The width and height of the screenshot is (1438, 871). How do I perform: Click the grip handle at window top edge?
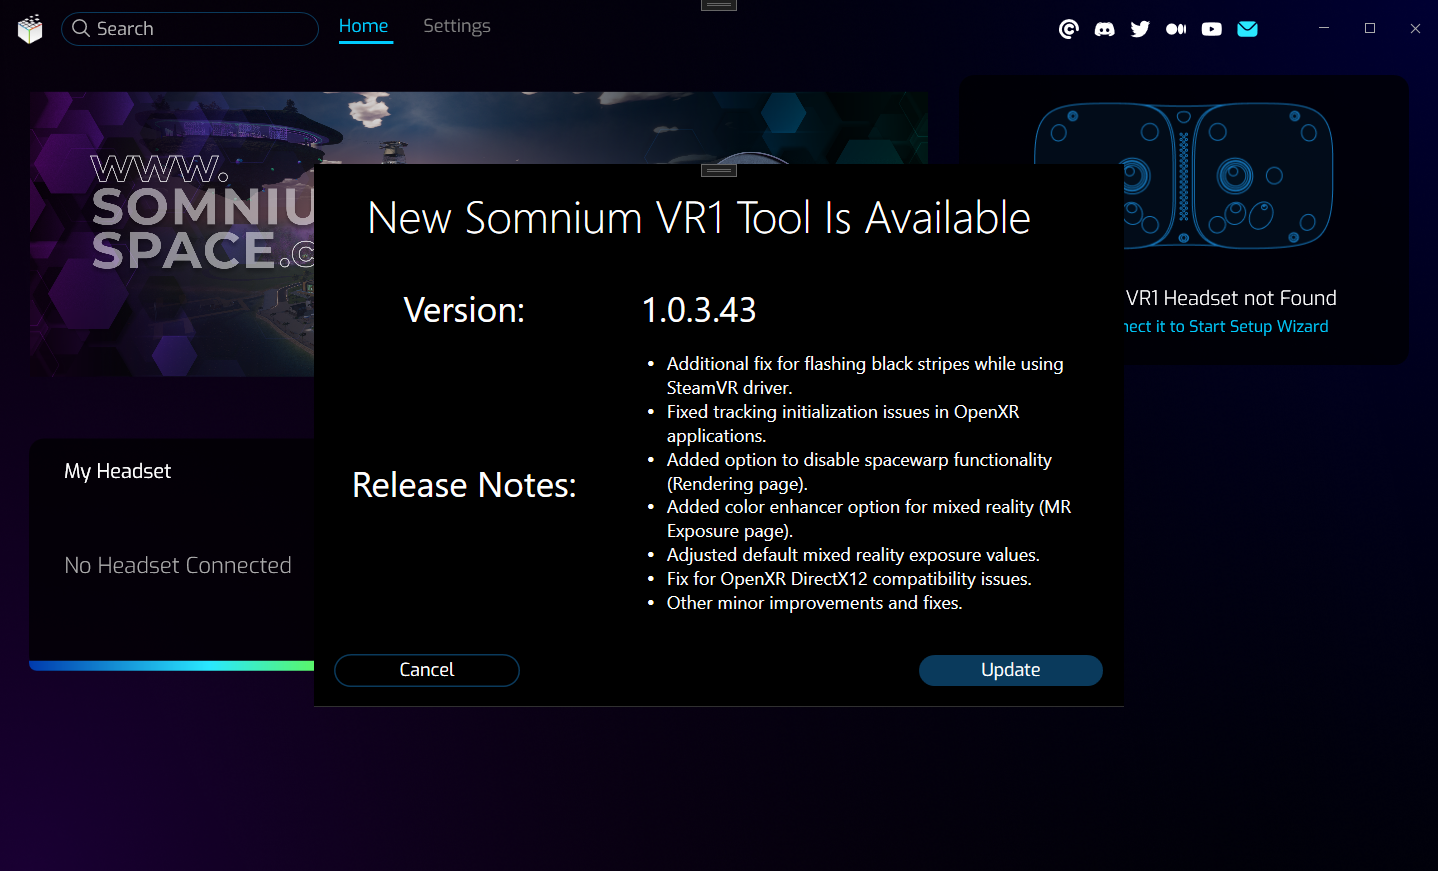(x=718, y=5)
